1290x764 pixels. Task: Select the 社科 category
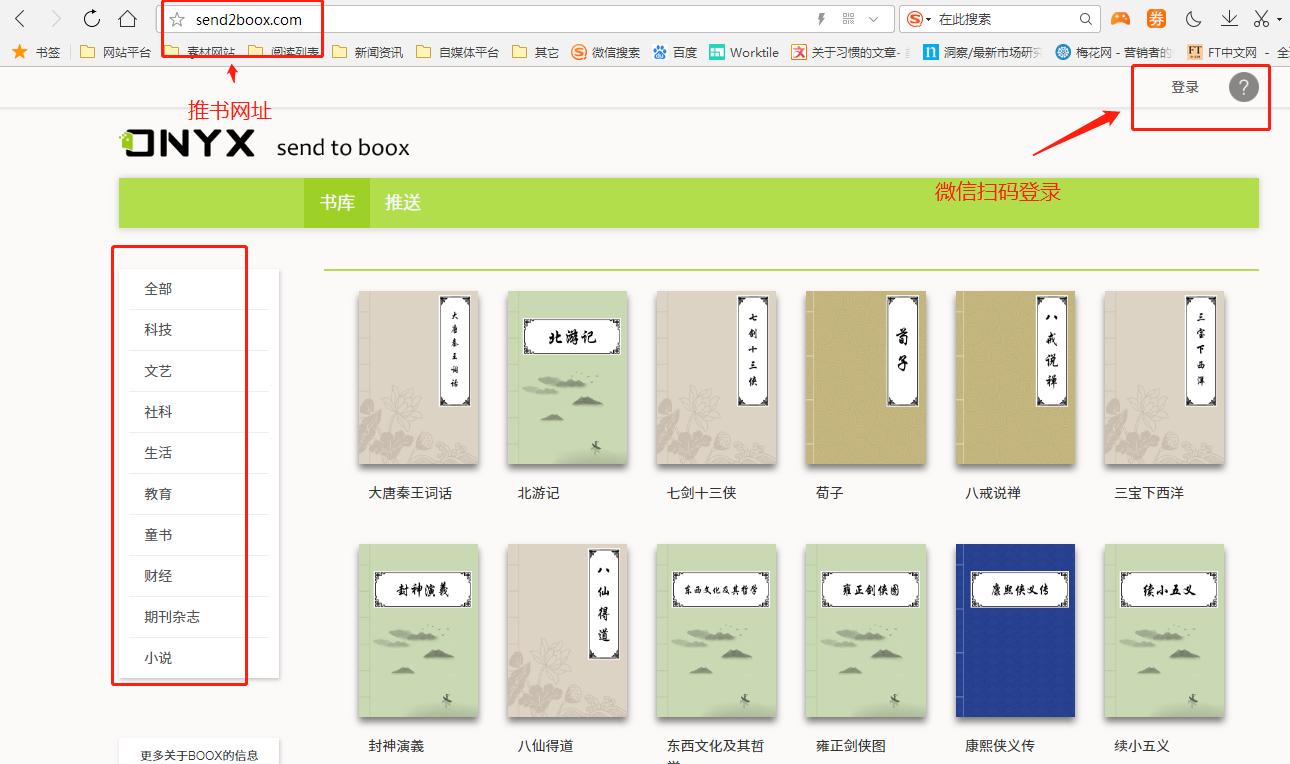tap(199, 412)
